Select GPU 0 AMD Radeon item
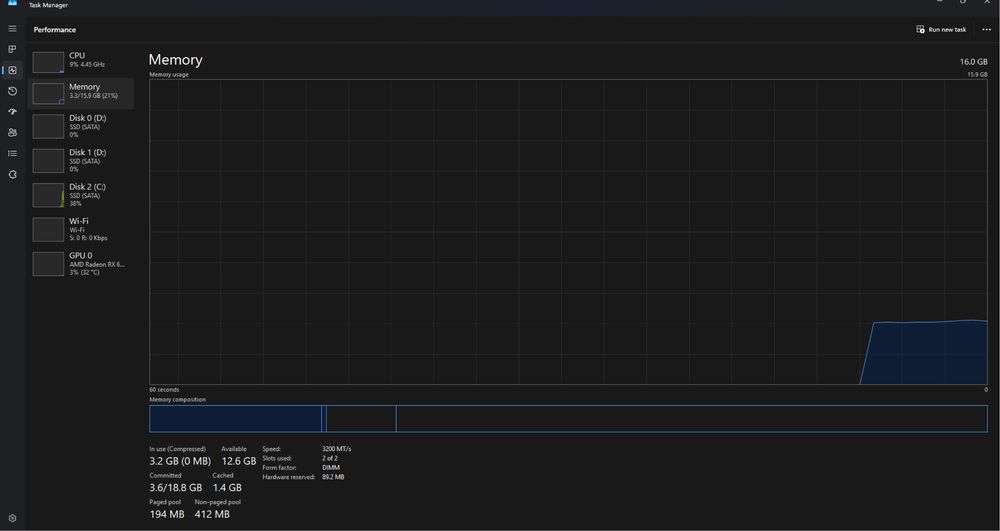 click(81, 264)
